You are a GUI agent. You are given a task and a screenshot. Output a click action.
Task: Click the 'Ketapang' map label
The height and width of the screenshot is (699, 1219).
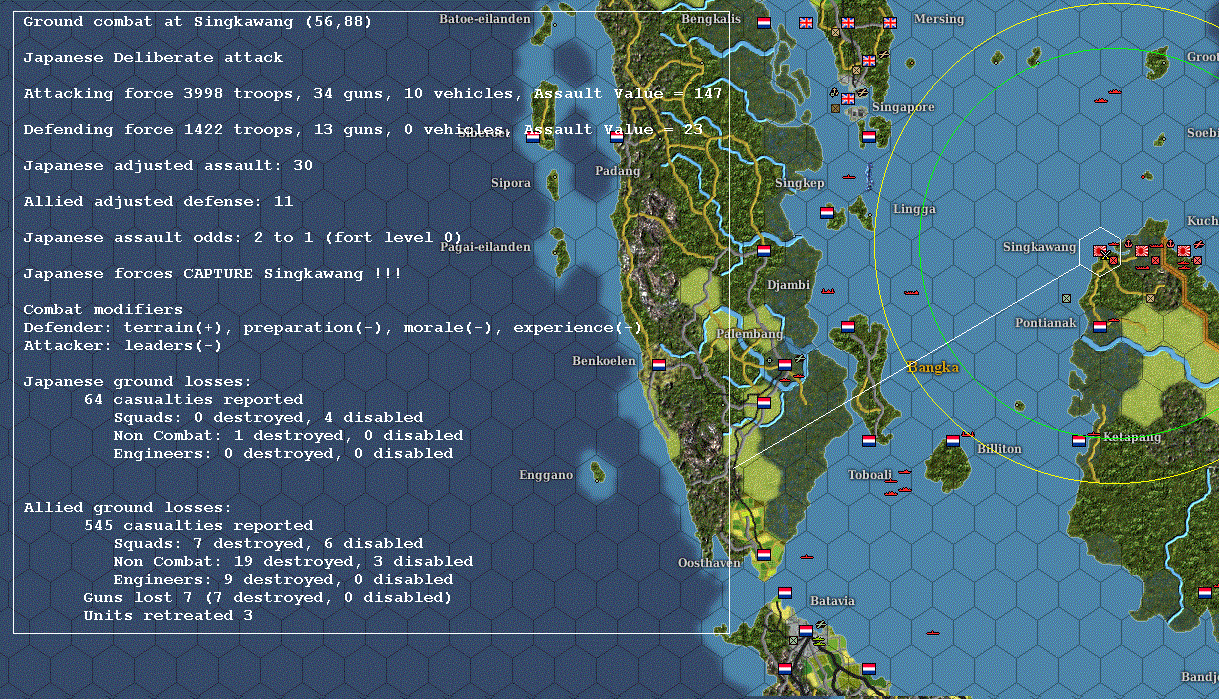[x=1132, y=437]
